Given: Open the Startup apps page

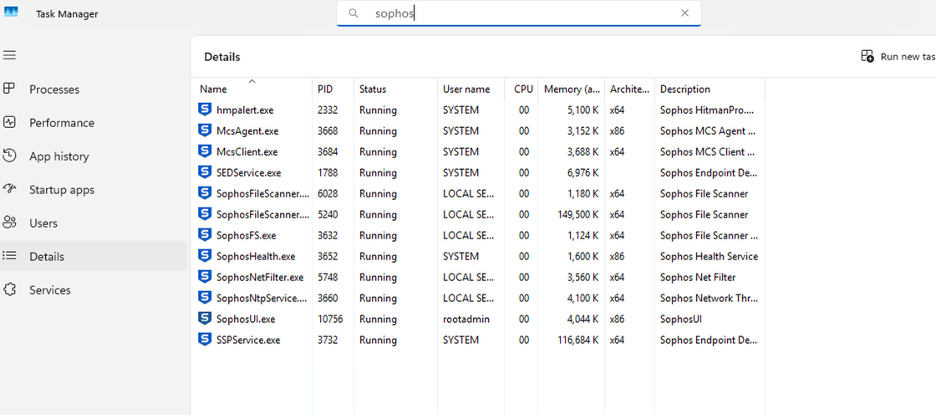Looking at the screenshot, I should (62, 190).
